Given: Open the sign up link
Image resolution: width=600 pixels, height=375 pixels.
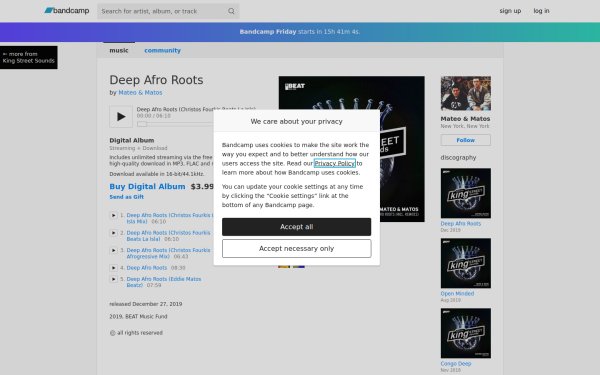Looking at the screenshot, I should coord(510,11).
